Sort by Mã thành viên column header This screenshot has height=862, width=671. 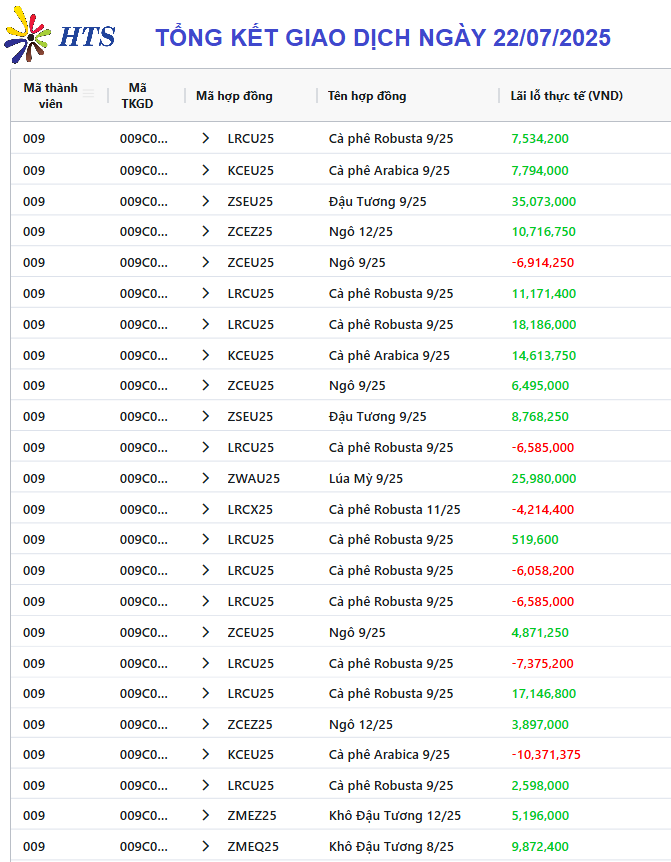pos(51,96)
